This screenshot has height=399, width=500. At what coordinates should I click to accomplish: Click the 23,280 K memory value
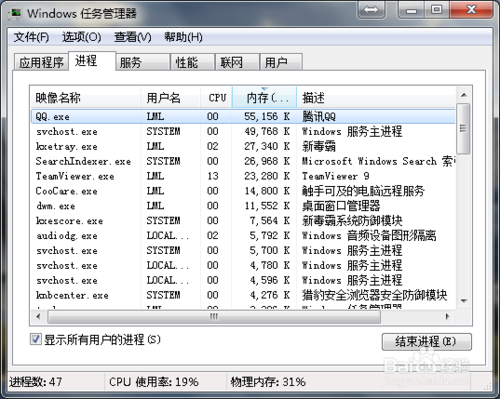(267, 176)
